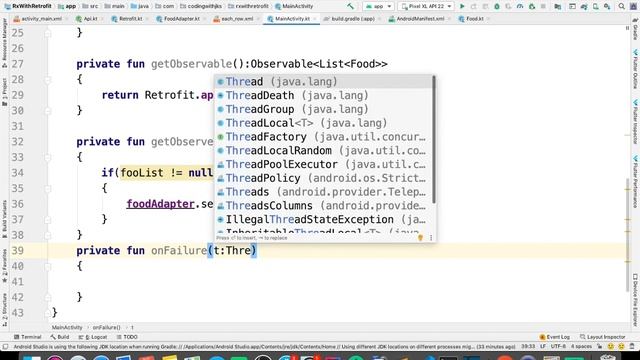Viewport: 640px width, 360px height.
Task: Collapse the fold marker at line 33
Action: (x=48, y=157)
